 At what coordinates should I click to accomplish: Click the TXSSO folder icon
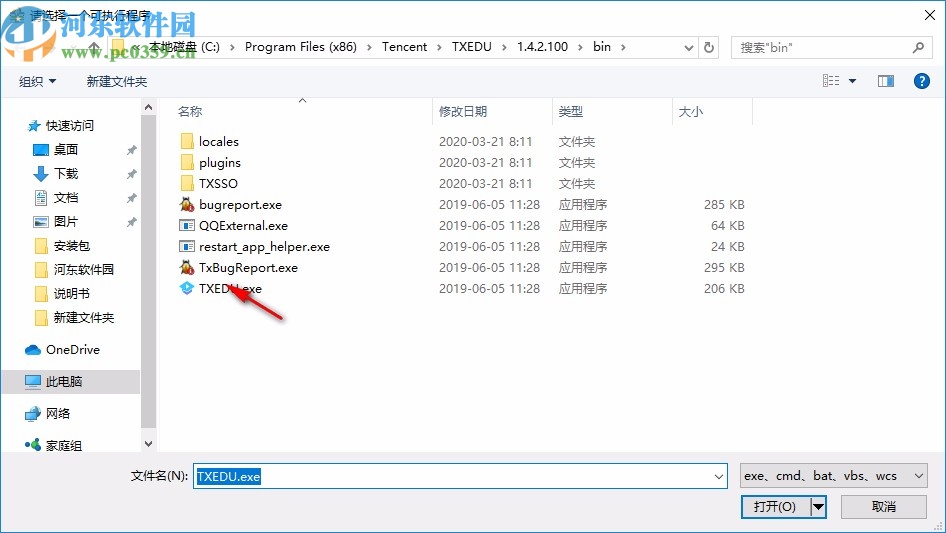coord(187,183)
